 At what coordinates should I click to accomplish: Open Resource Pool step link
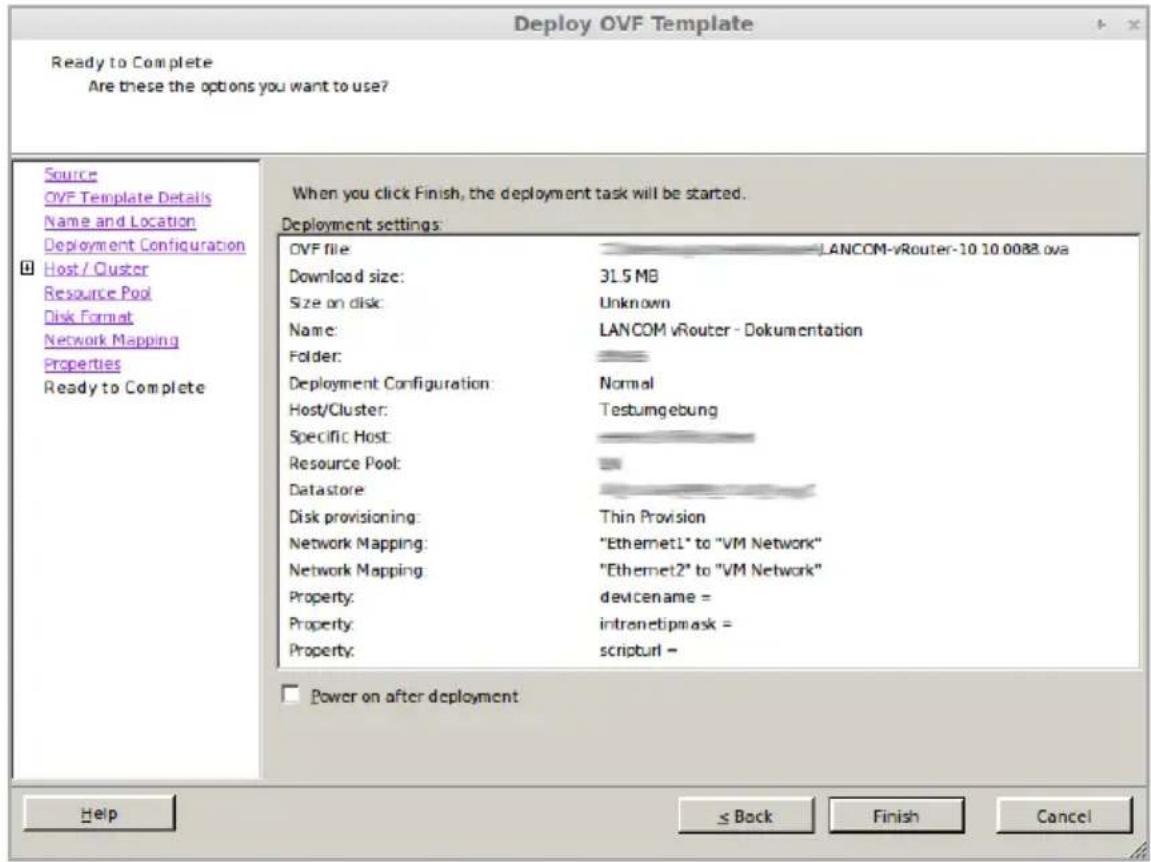coord(98,293)
